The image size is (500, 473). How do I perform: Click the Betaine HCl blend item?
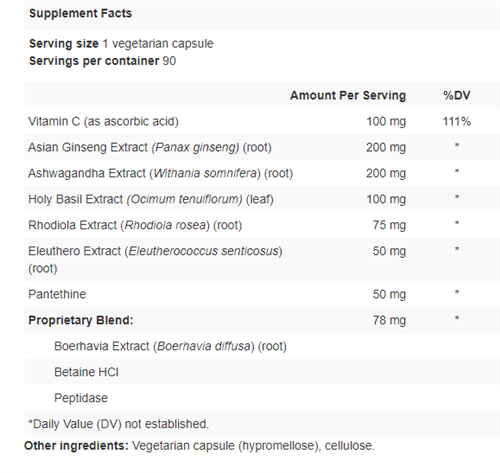[86, 372]
